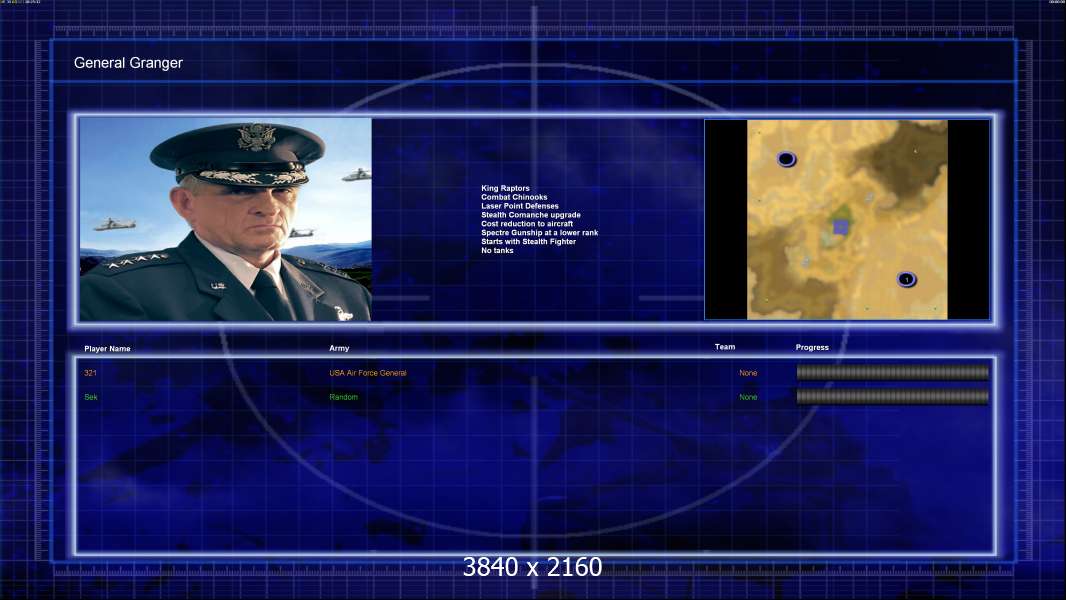1066x600 pixels.
Task: Click the blue square marker at map center
Action: 841,227
